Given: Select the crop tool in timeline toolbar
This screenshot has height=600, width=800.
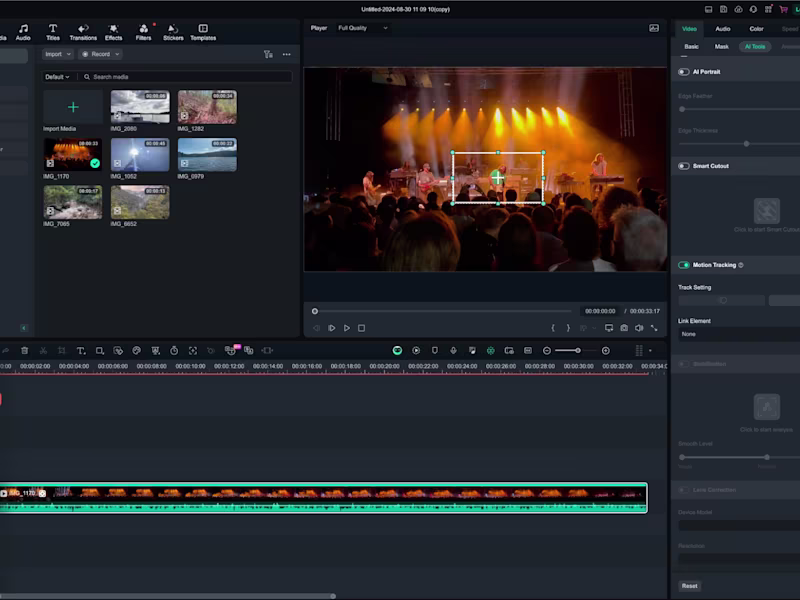Looking at the screenshot, I should [63, 351].
